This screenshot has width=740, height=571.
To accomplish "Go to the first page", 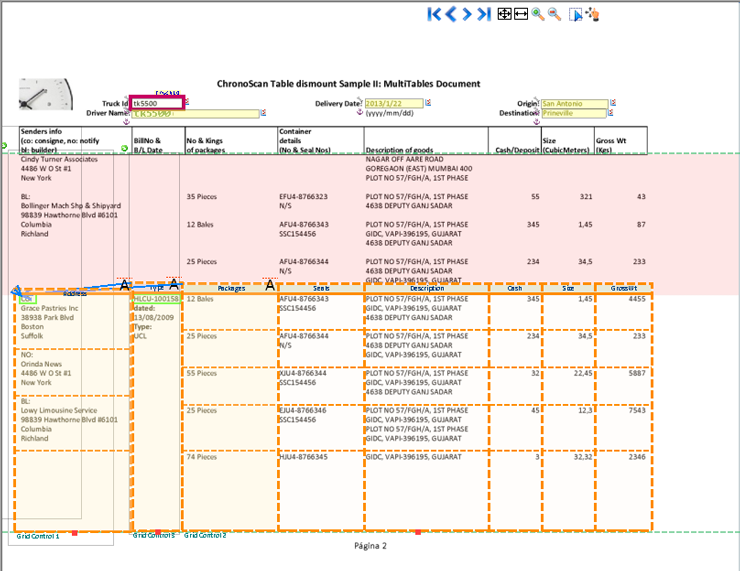I will 434,14.
